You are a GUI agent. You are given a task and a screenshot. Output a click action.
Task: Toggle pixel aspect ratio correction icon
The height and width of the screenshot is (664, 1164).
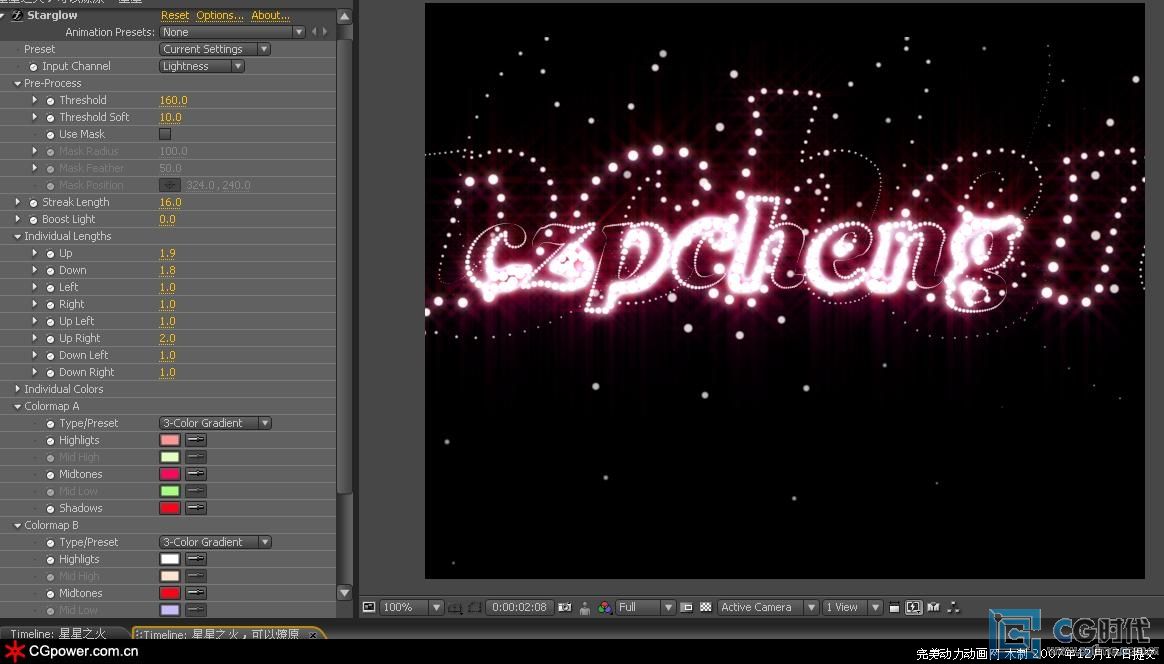point(894,607)
